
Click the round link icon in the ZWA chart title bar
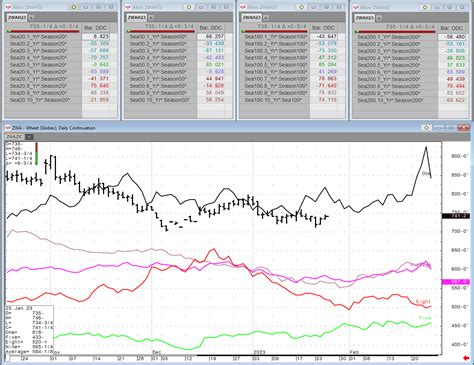tap(426, 128)
